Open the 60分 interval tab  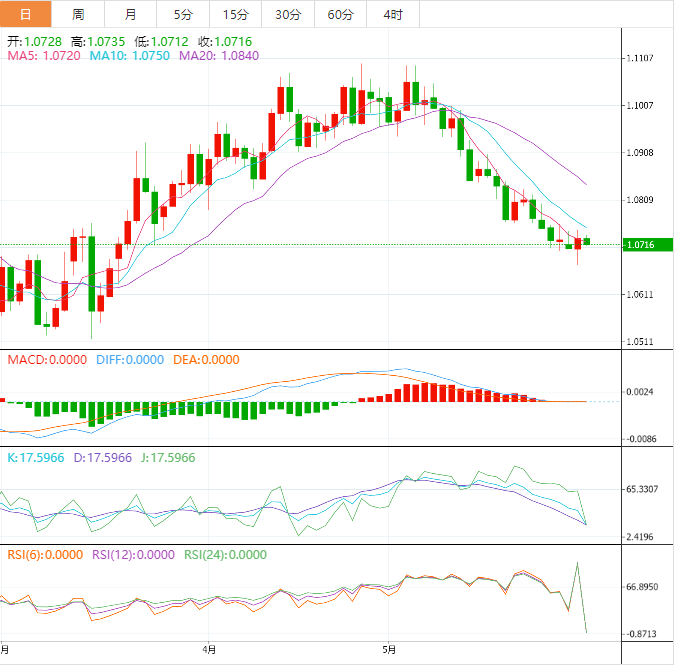click(x=340, y=14)
